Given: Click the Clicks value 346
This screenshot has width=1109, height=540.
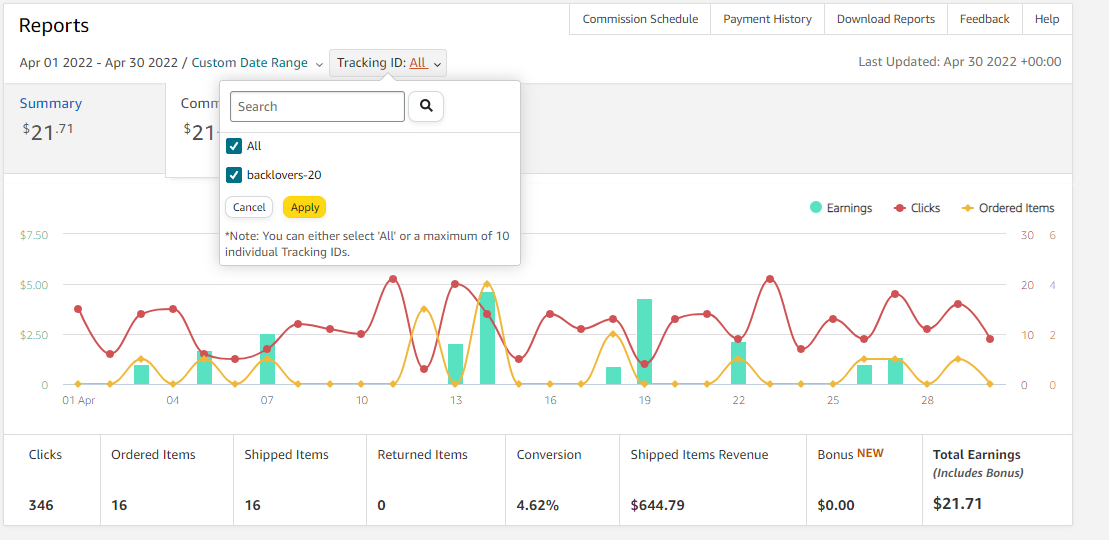Looking at the screenshot, I should click(41, 505).
